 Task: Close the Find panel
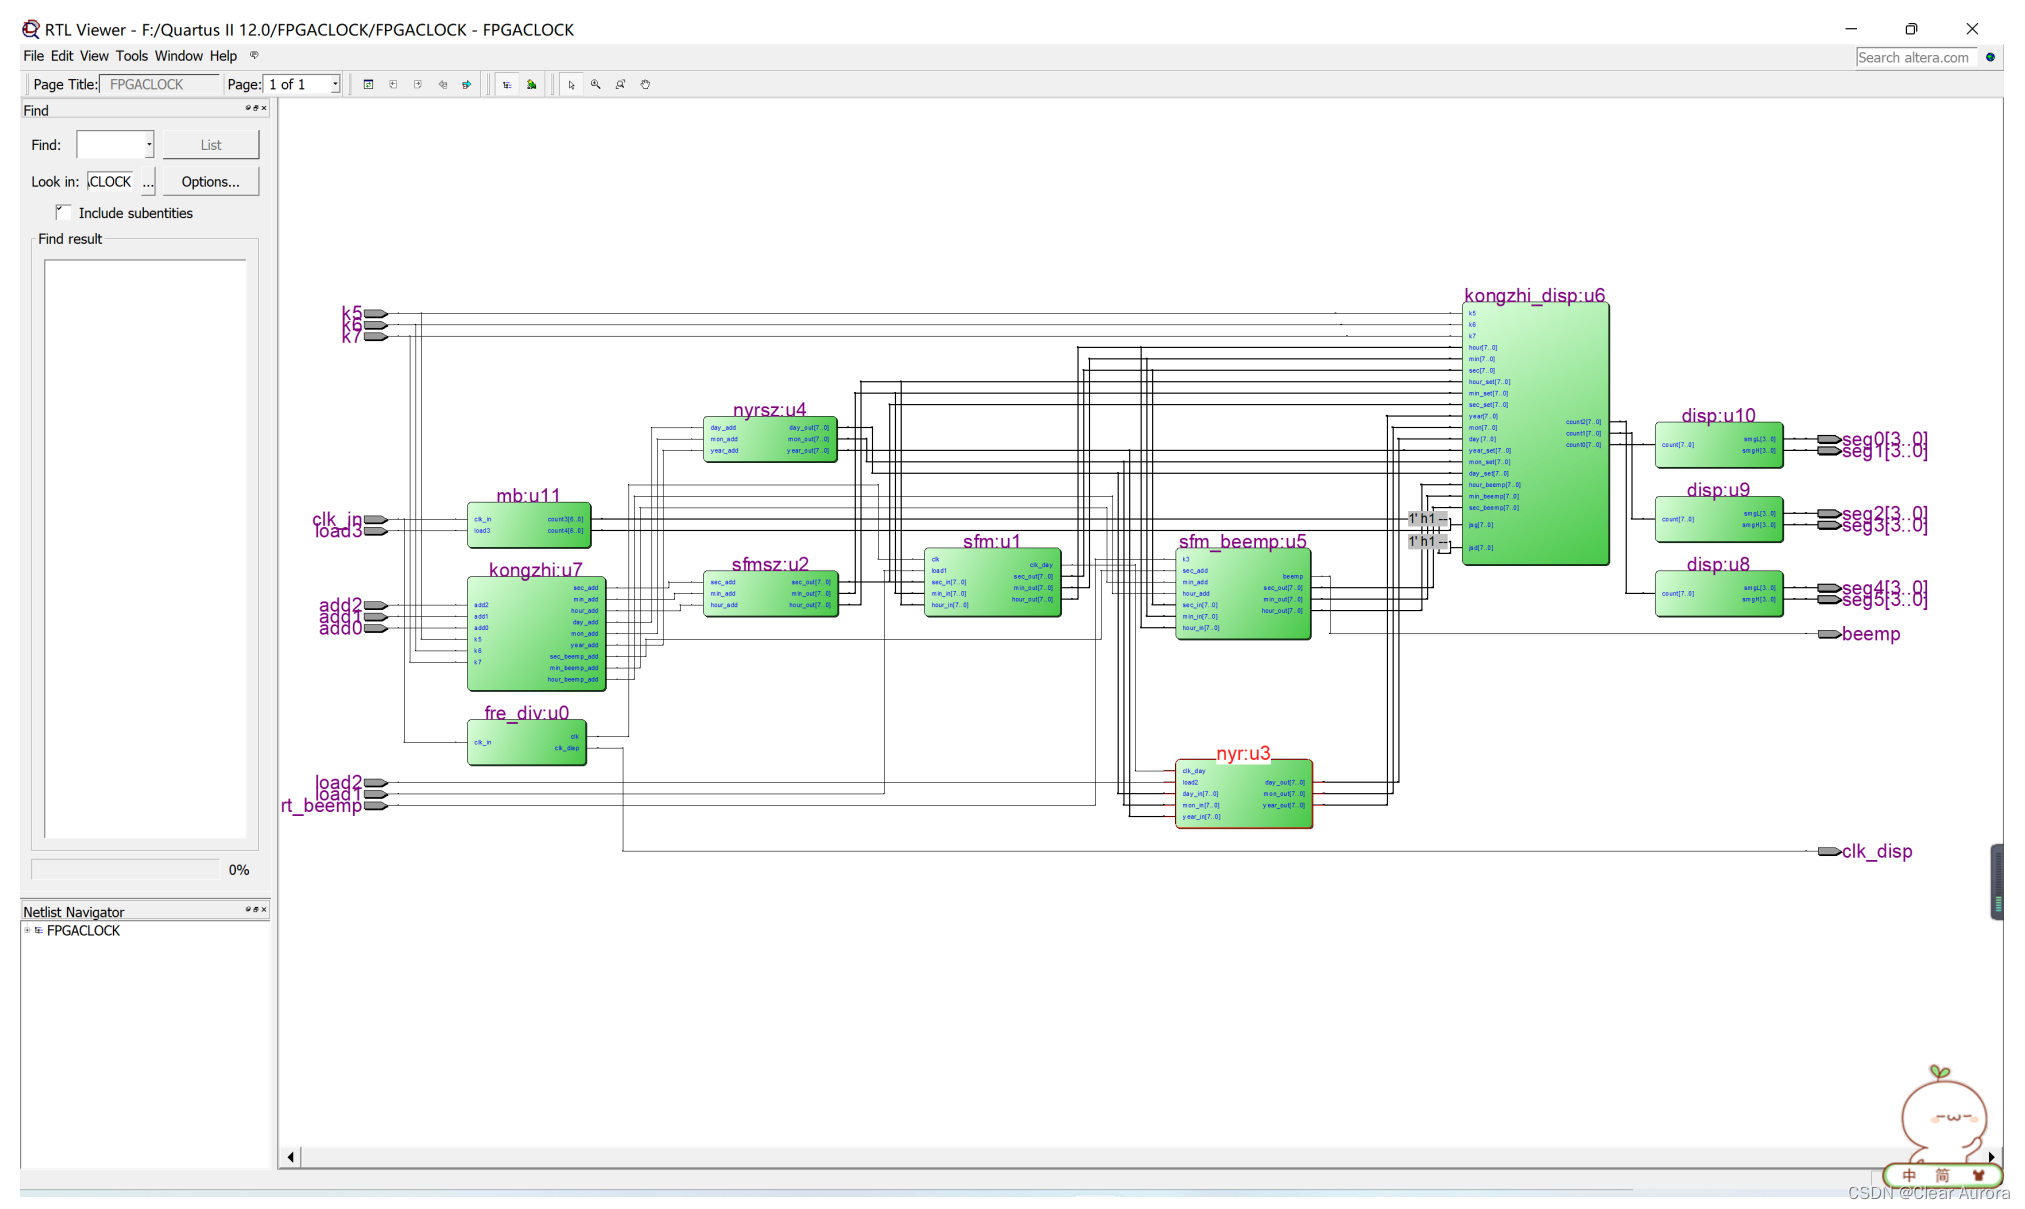(264, 108)
